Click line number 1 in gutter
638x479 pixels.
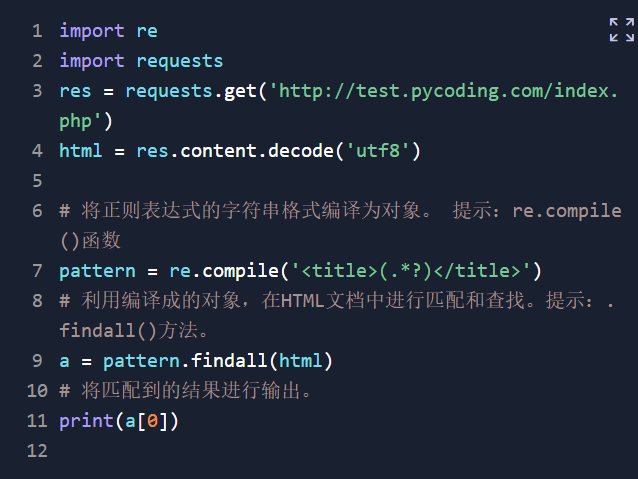(37, 31)
